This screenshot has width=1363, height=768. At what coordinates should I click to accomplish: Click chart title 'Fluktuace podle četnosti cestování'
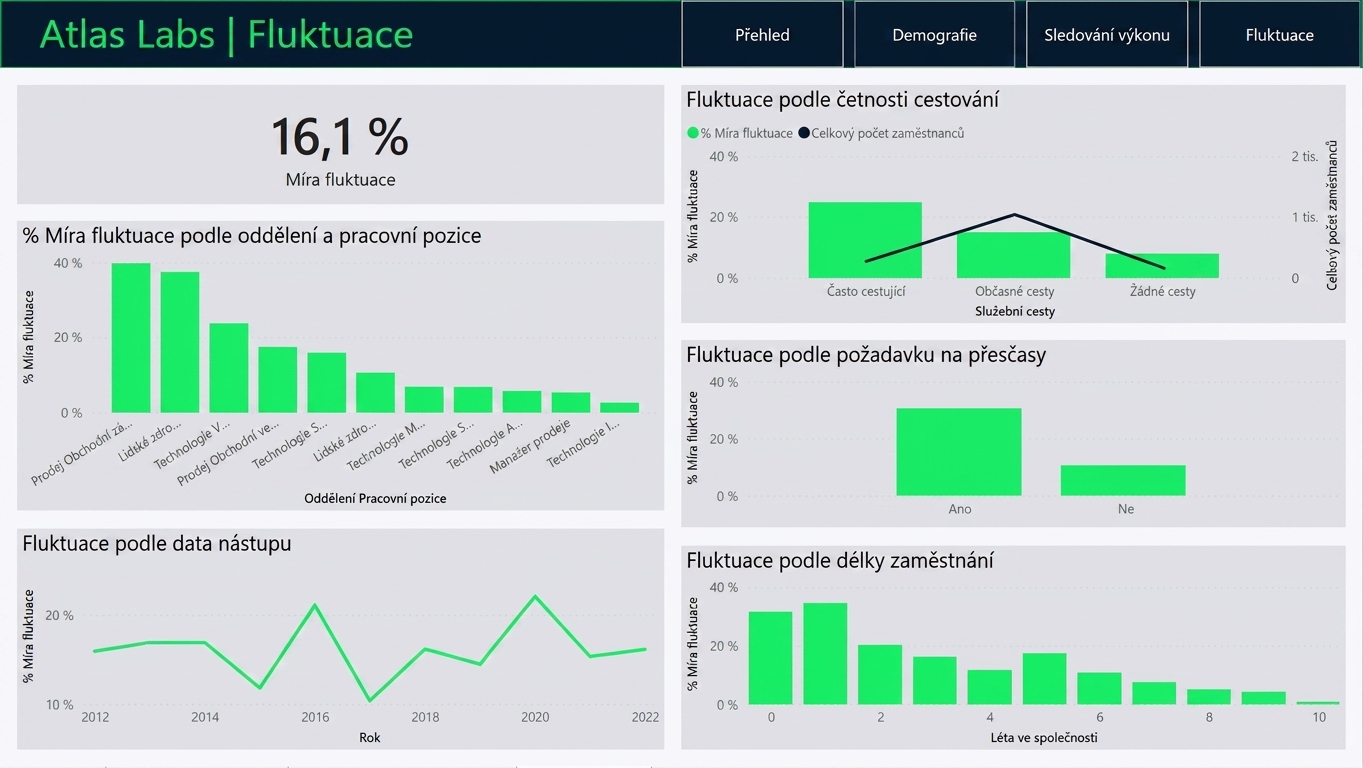pyautogui.click(x=842, y=100)
